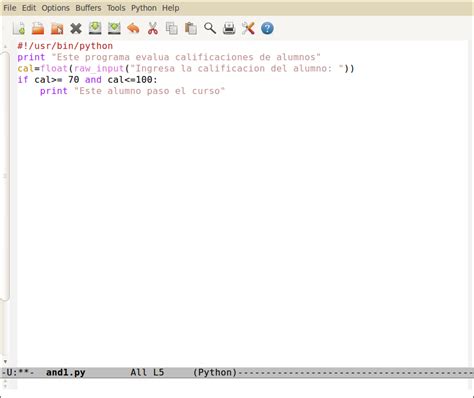Click the scrollbar down arrow at bottom left
This screenshot has width=474, height=398.
click(x=5, y=362)
